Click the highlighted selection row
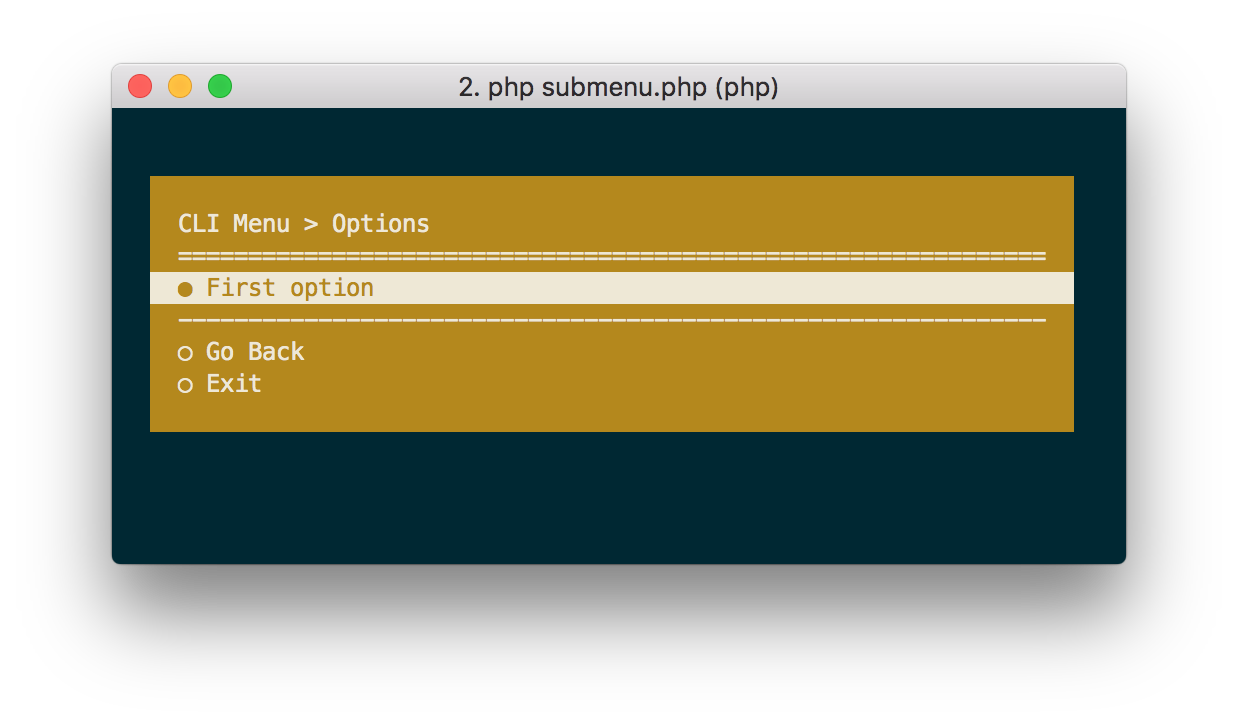The width and height of the screenshot is (1238, 724). coord(611,288)
